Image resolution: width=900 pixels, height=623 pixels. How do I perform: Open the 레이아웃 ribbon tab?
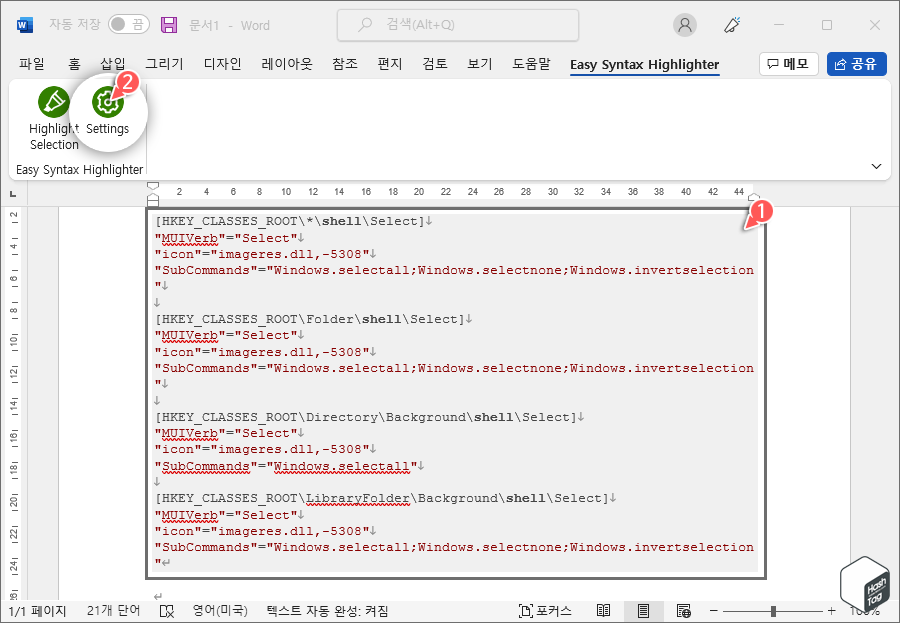coord(287,64)
